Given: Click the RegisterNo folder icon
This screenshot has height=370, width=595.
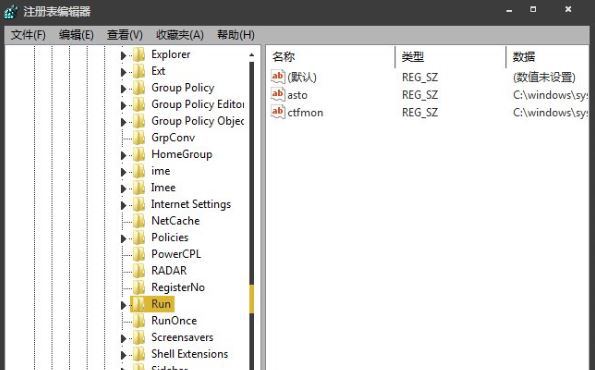Looking at the screenshot, I should pos(139,288).
